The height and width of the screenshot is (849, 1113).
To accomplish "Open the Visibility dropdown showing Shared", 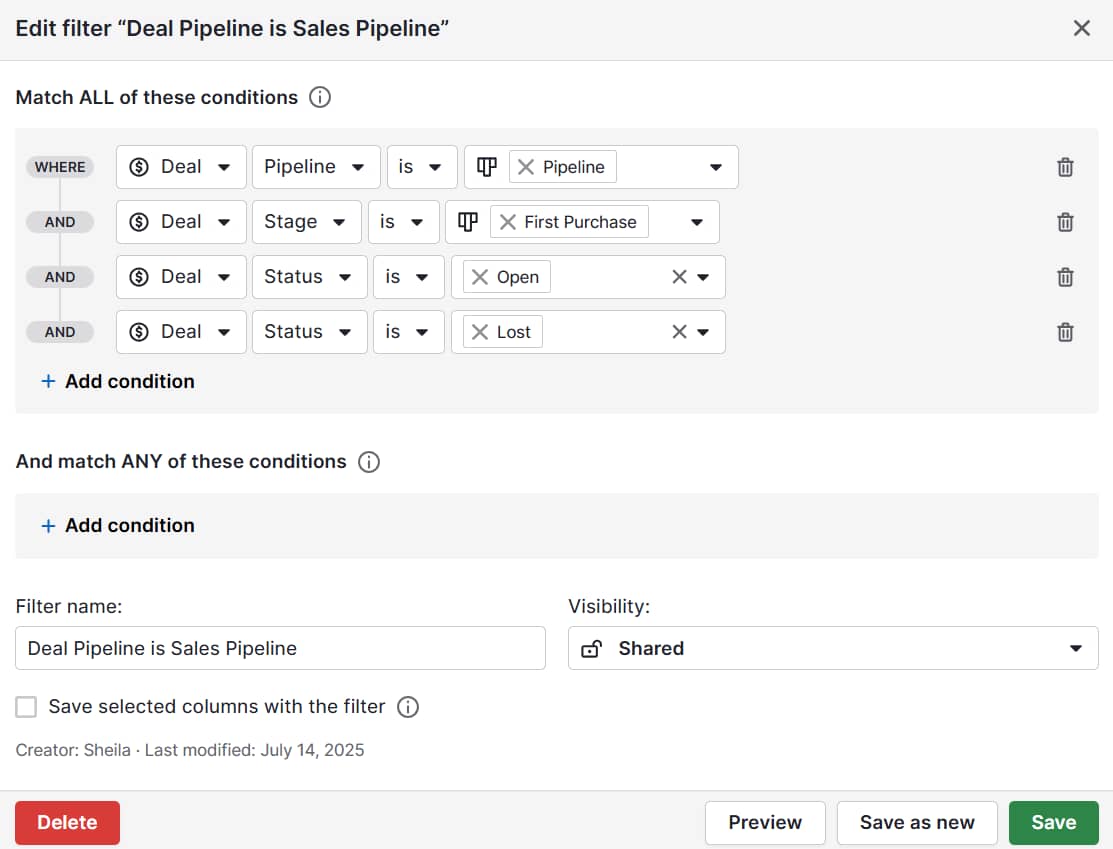I will 1075,648.
